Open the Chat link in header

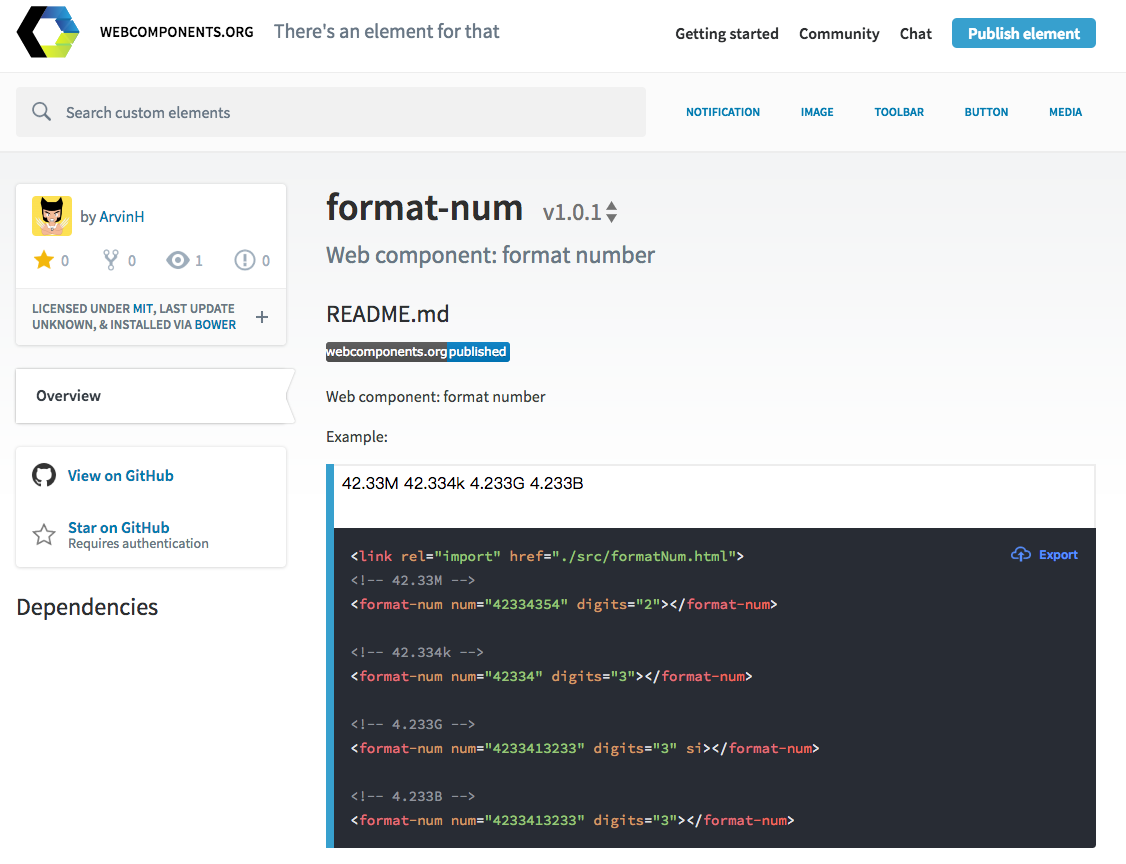(x=916, y=34)
